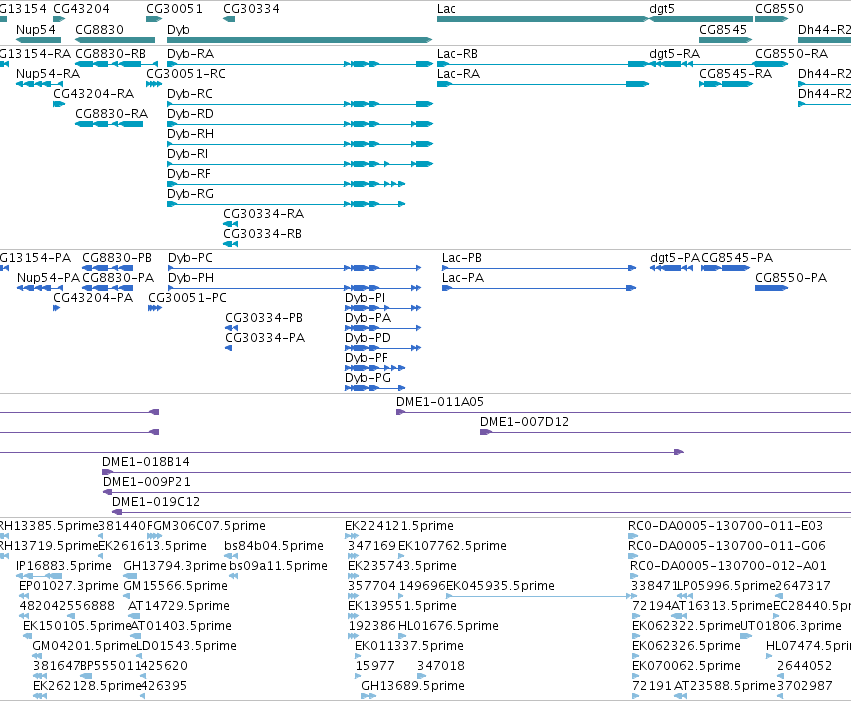851x701 pixels.
Task: Select protein Lac-PA
Action: coord(463,278)
